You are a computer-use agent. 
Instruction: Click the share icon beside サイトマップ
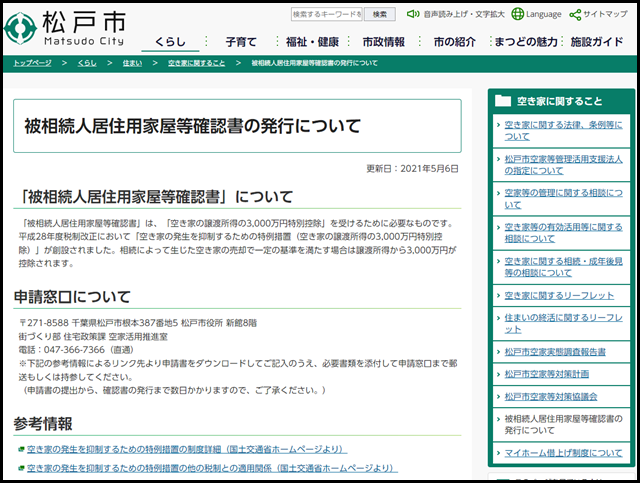[575, 15]
